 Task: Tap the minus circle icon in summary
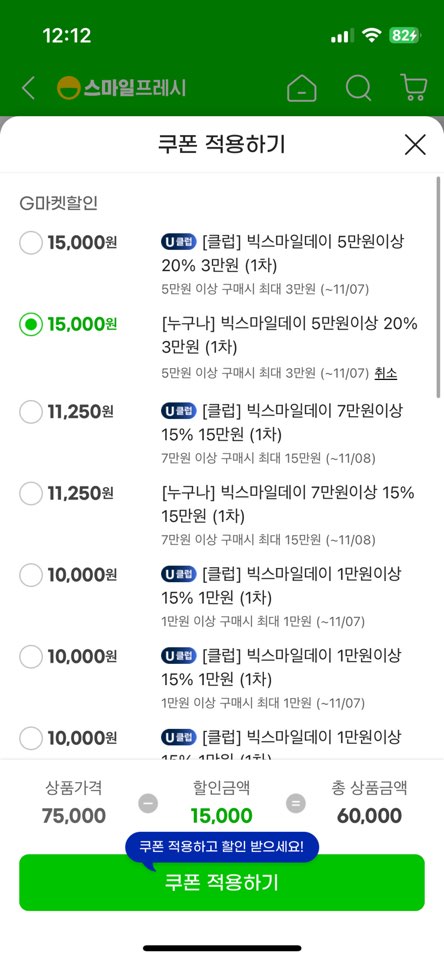[x=148, y=803]
